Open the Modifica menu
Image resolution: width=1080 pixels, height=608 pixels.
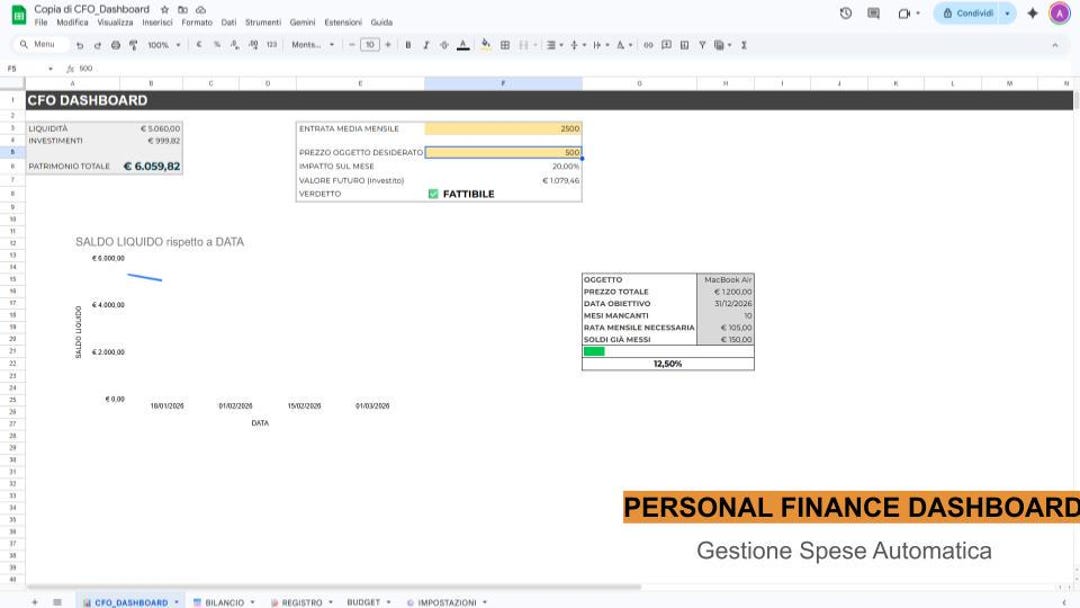click(x=72, y=23)
